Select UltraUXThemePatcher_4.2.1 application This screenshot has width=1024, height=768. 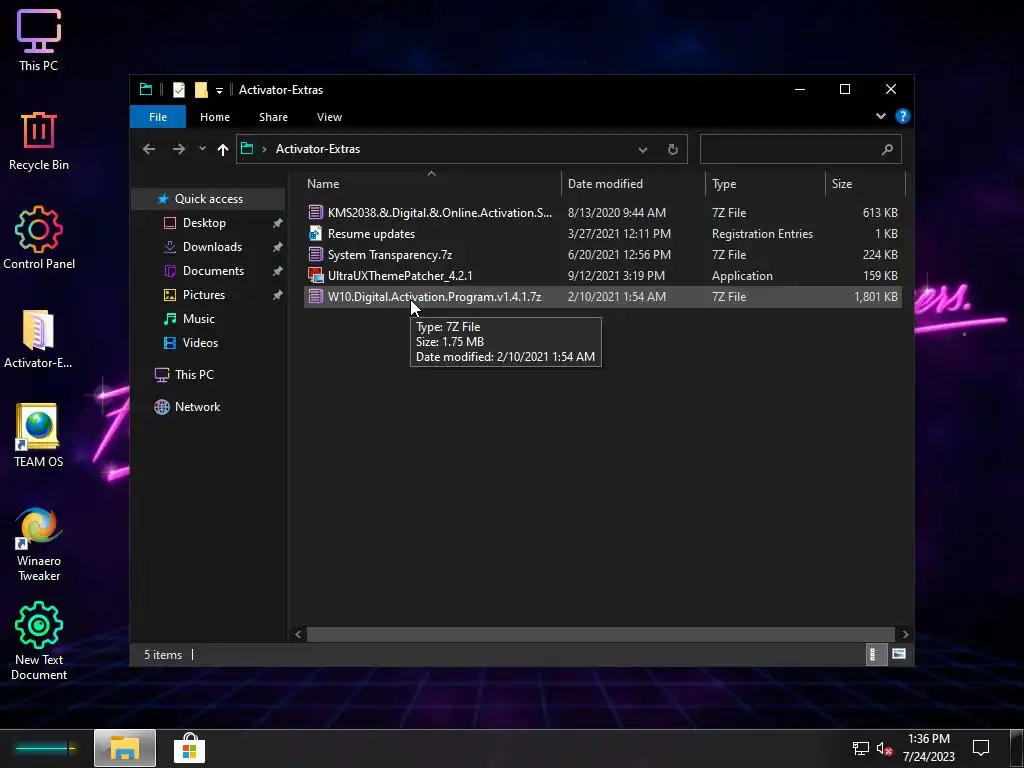point(603,276)
